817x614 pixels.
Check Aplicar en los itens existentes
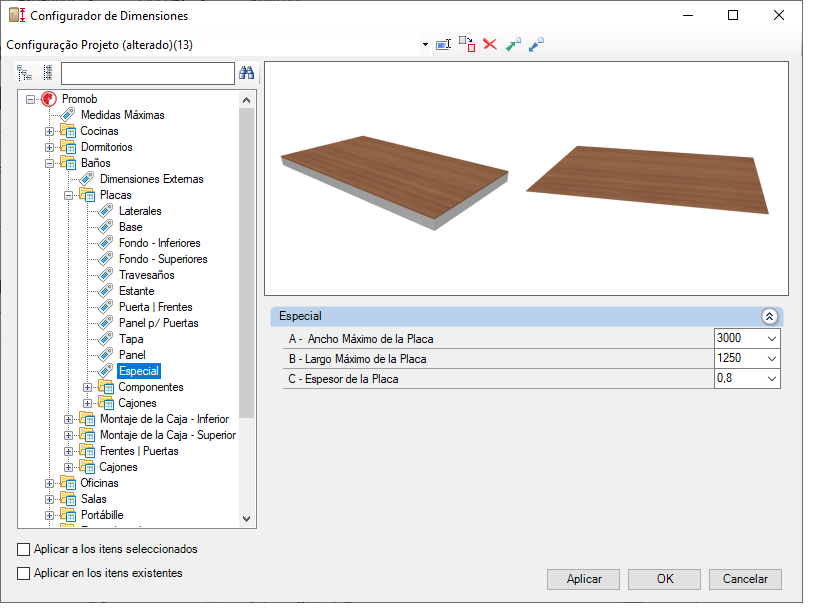click(23, 573)
